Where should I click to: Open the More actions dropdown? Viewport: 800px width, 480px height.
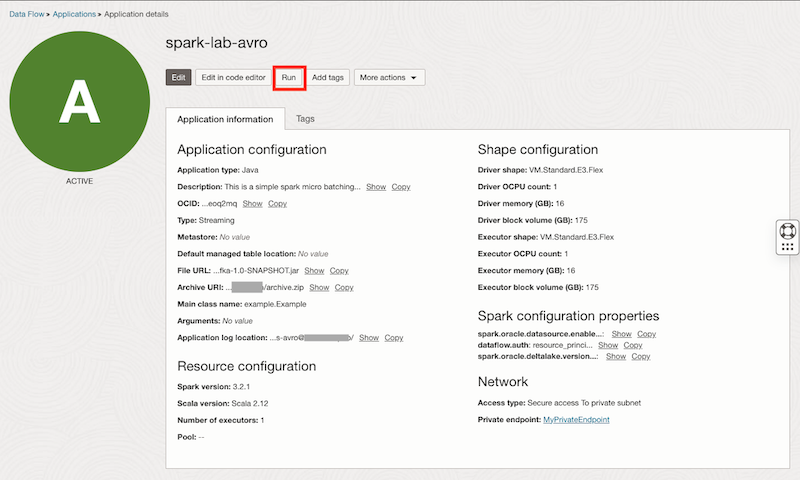click(389, 78)
